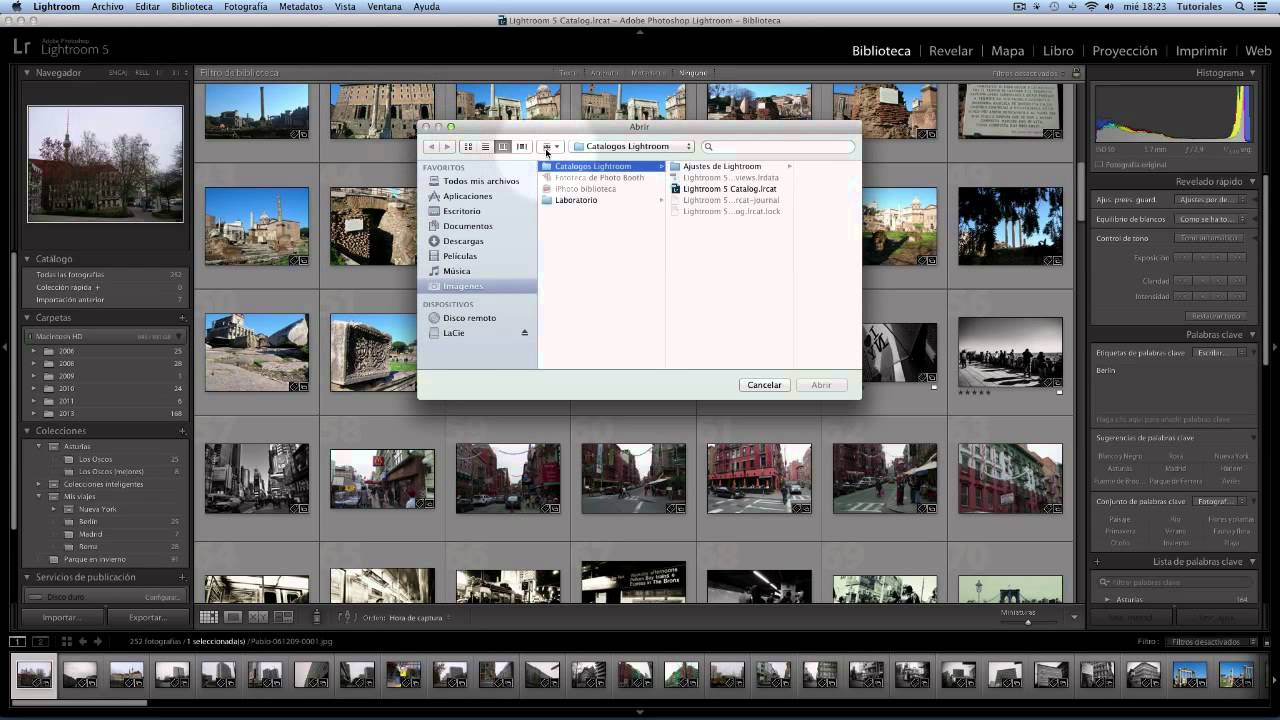Click second window display button 2

click(41, 641)
